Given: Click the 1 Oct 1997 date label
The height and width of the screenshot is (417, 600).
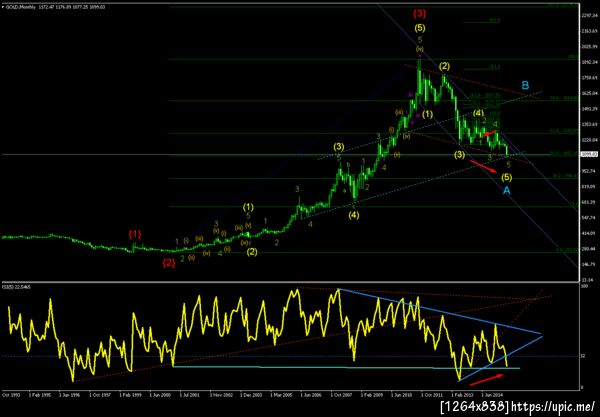Looking at the screenshot, I should (100, 394).
